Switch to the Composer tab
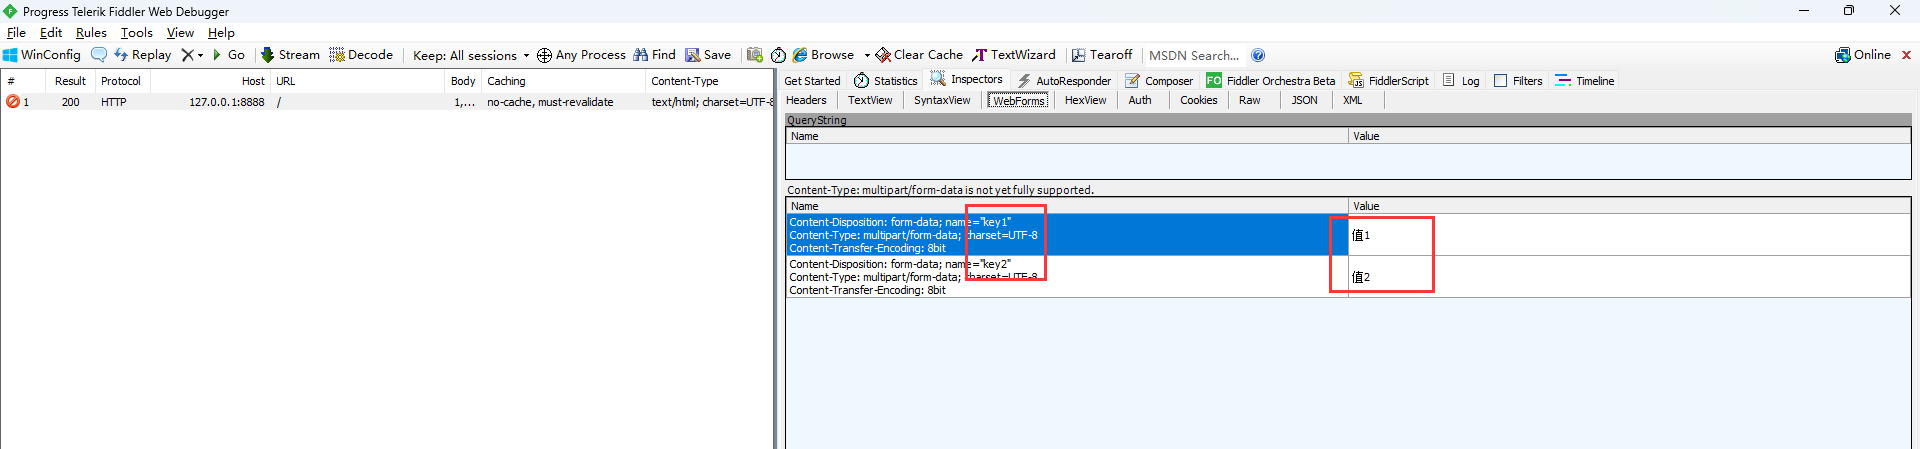 (x=1159, y=81)
